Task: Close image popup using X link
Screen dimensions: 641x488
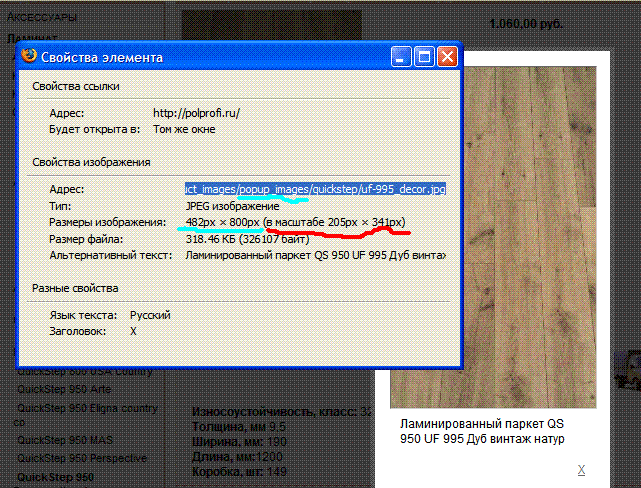Action: pyautogui.click(x=581, y=469)
